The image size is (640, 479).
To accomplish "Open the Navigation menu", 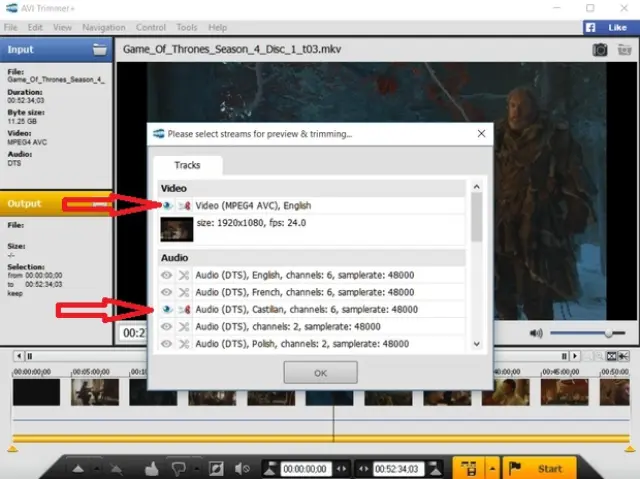I will tap(103, 27).
